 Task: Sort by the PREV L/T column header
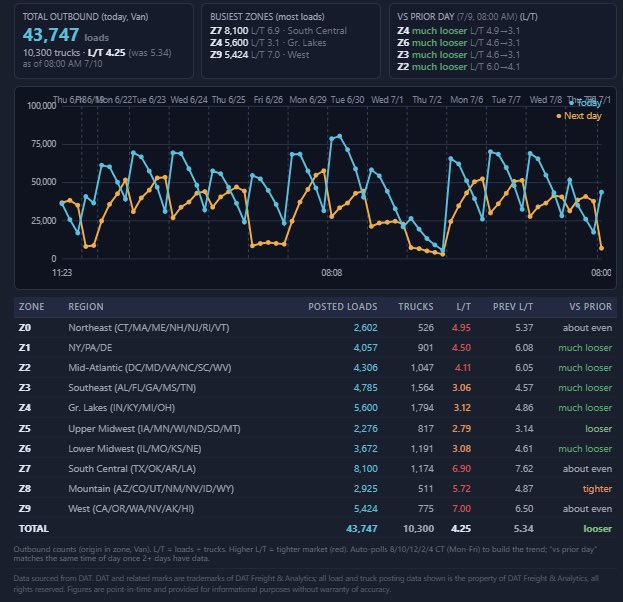tap(513, 307)
